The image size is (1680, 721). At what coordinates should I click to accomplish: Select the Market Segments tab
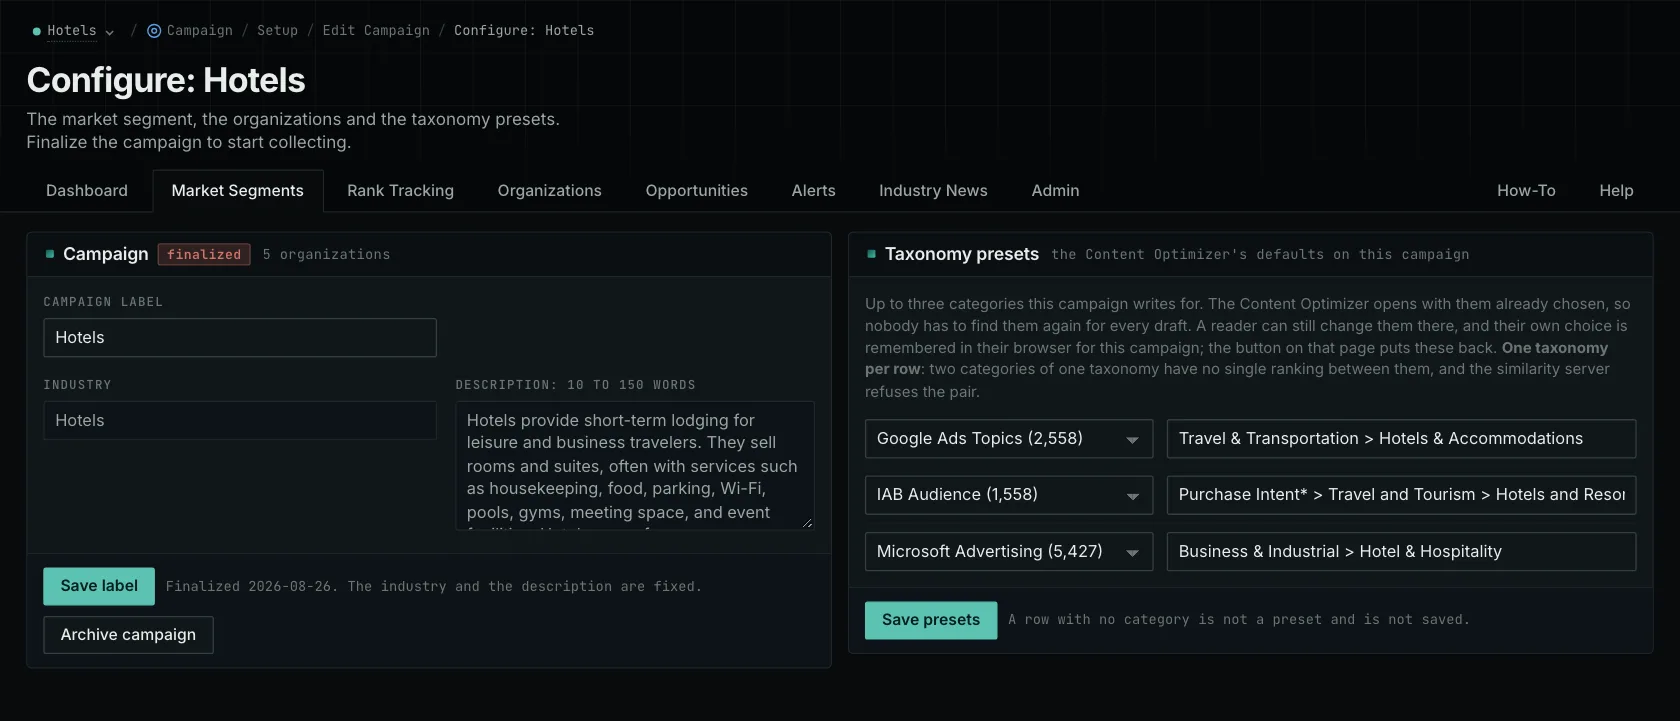(x=237, y=191)
